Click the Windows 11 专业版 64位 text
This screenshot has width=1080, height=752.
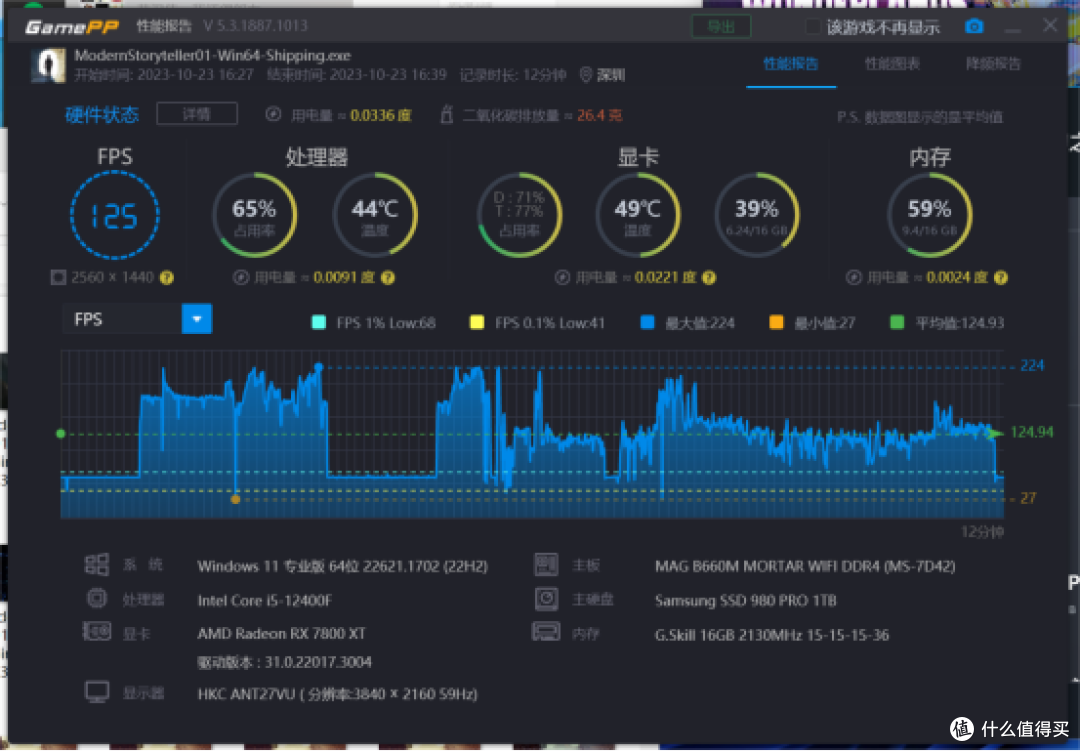[x=342, y=566]
